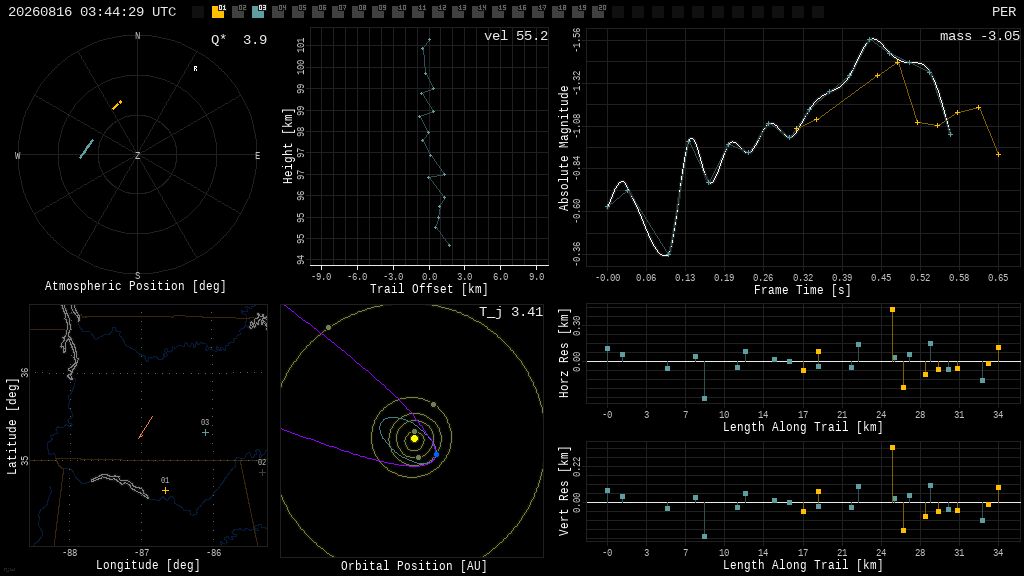Click the gray 02 cross marker on map
Screen dimensions: 1024x576
[262, 472]
